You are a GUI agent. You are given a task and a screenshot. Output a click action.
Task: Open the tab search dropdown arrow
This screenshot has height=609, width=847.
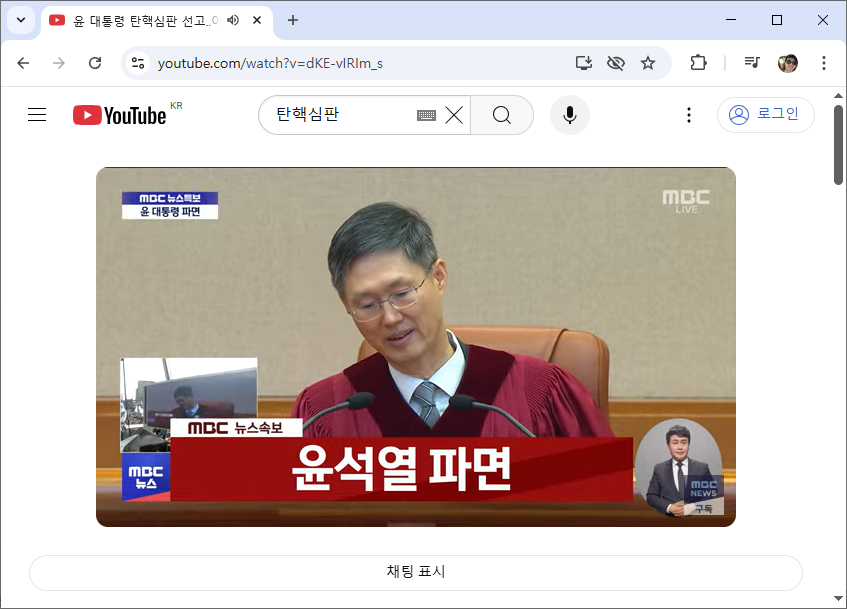click(21, 21)
